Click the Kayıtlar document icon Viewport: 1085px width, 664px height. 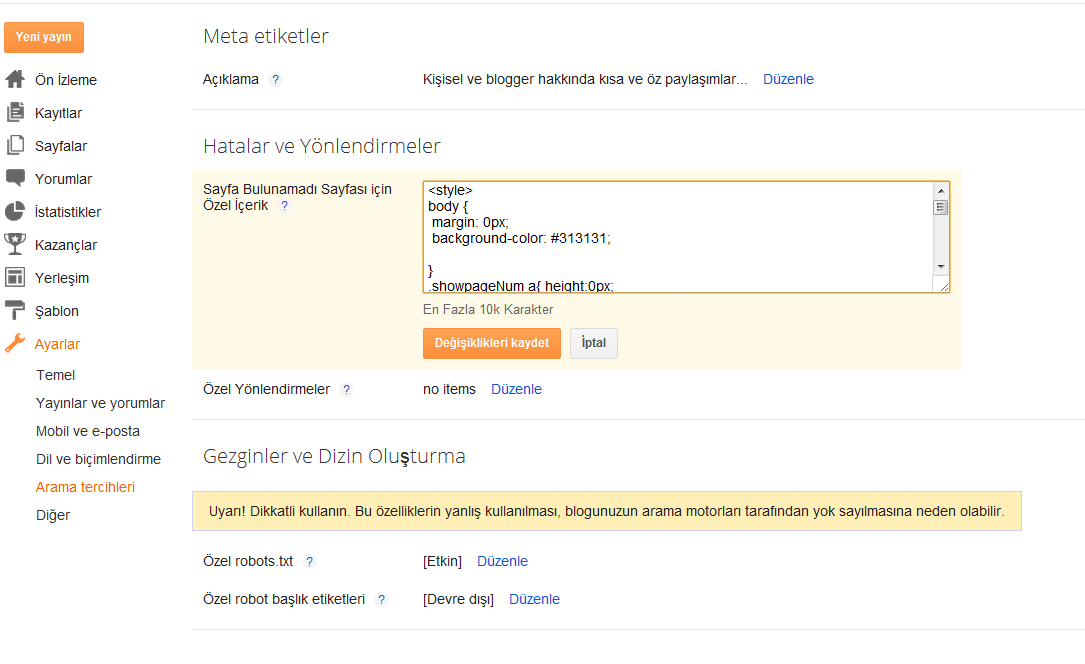[15, 113]
